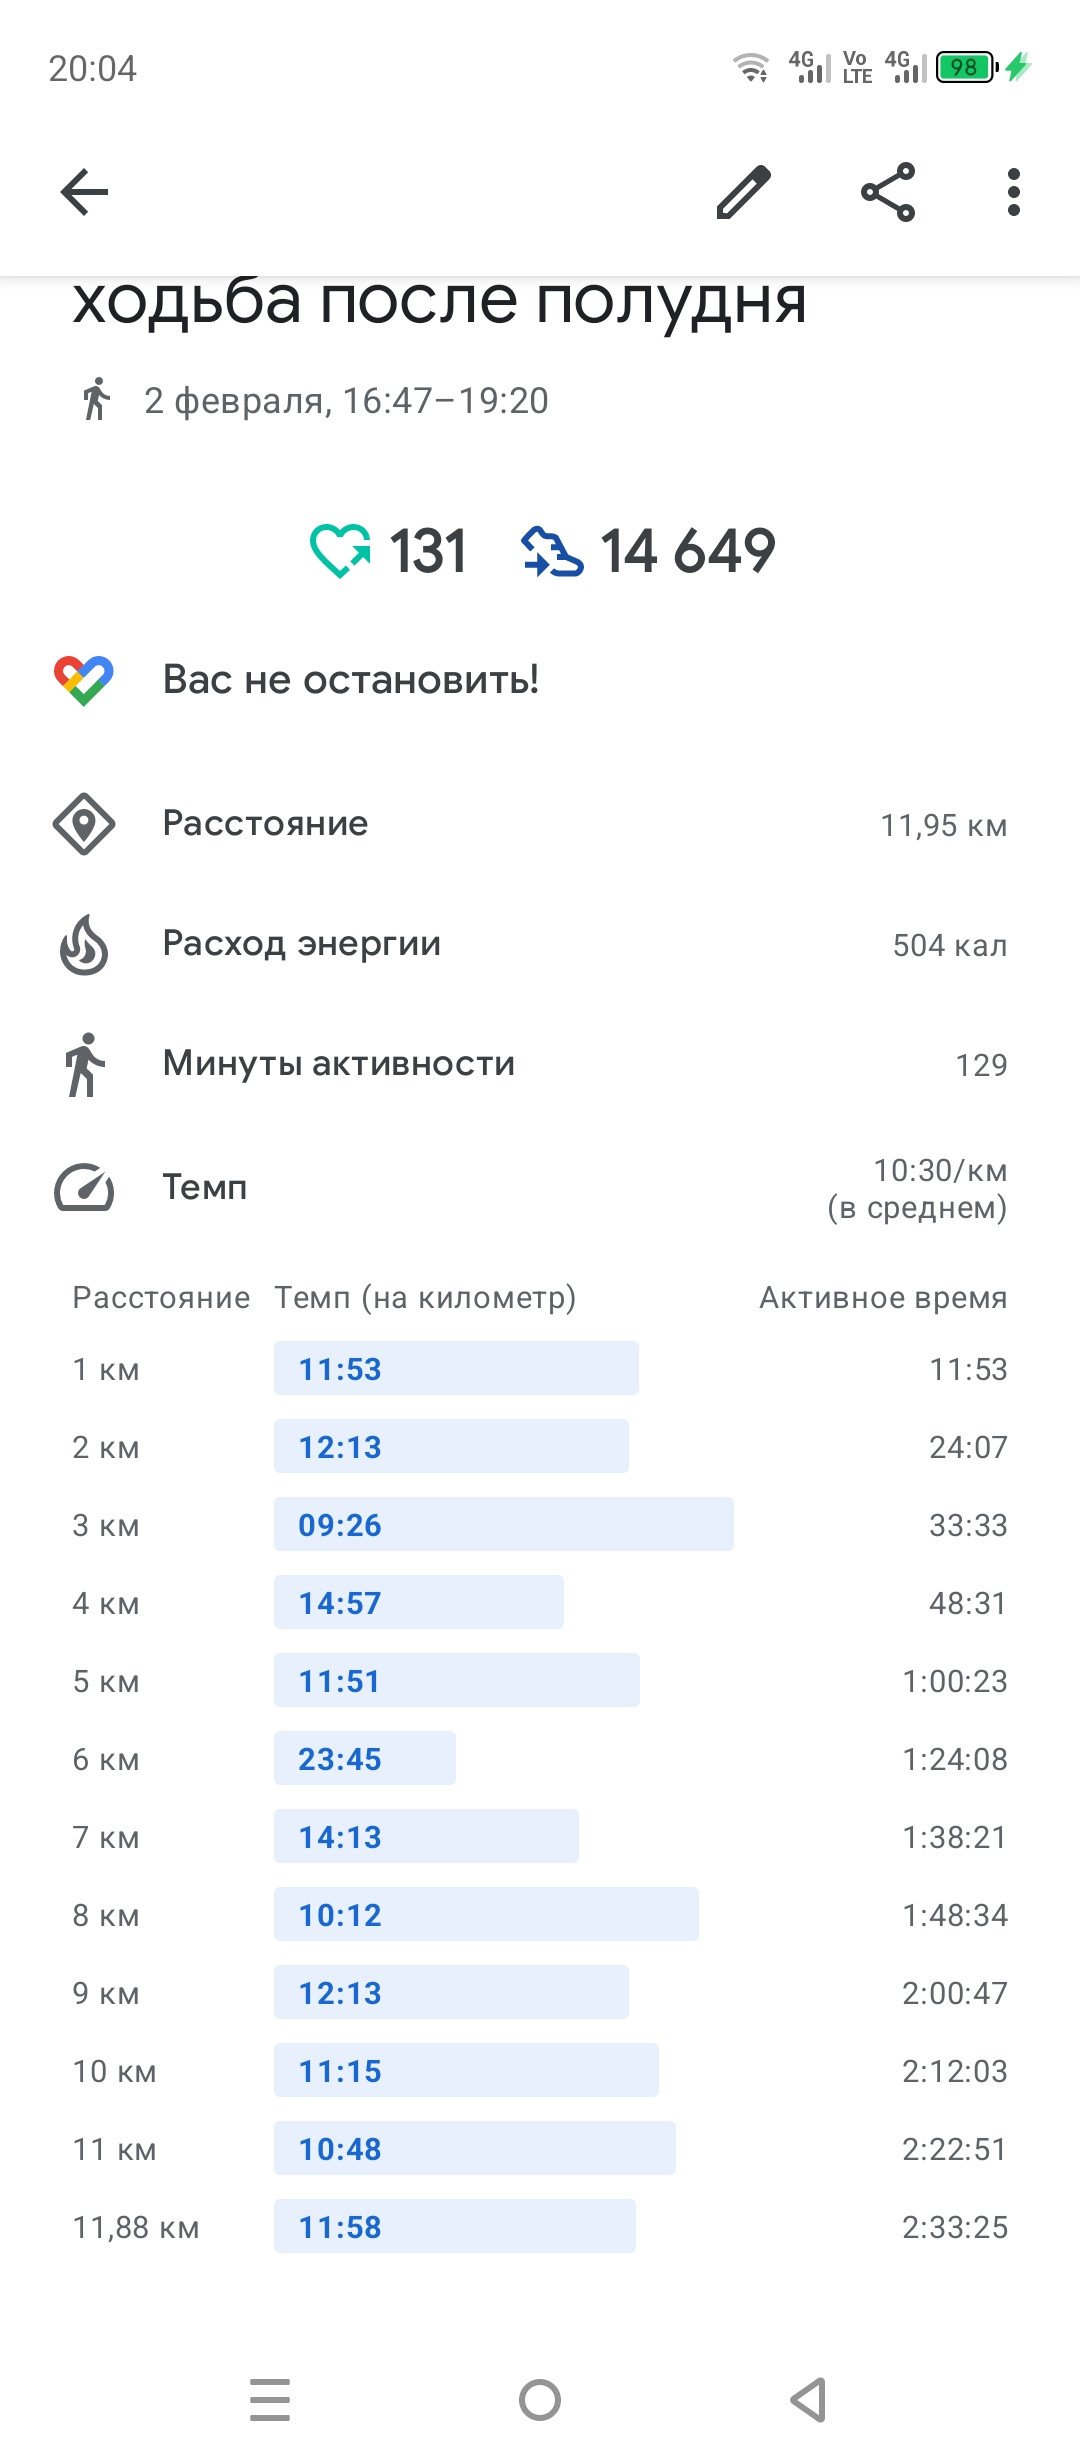Open the three-dot overflow menu
This screenshot has height=2460, width=1080.
click(1014, 192)
